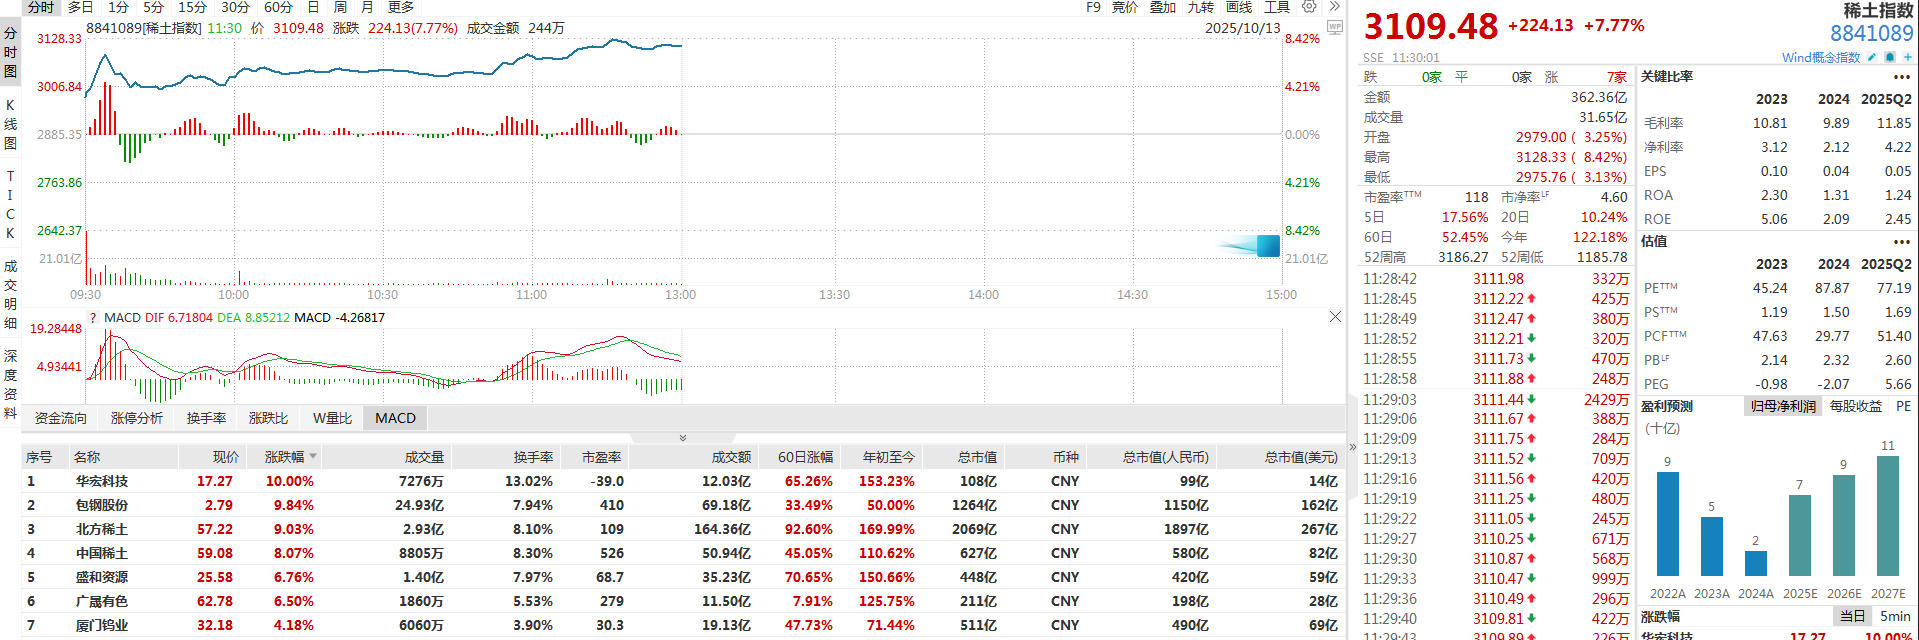Open the 关键比率 more options ellipsis
Screen dimensions: 1919x640
pyautogui.click(x=1900, y=77)
